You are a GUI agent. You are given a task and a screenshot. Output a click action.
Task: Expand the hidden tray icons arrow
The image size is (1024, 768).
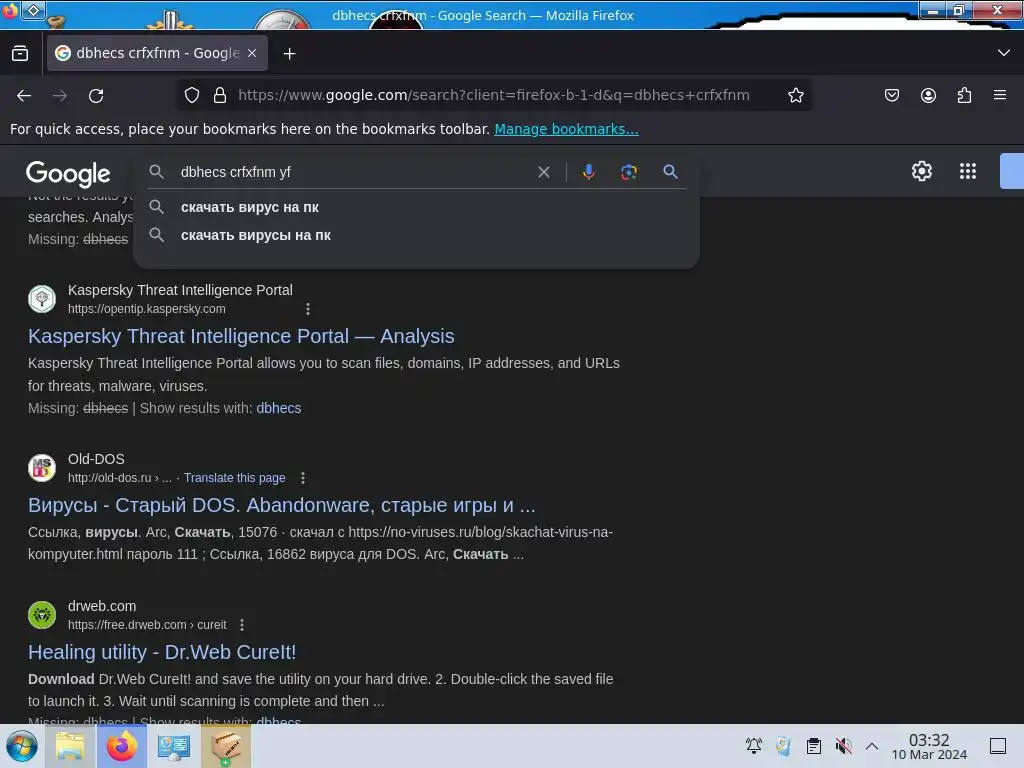coord(872,746)
